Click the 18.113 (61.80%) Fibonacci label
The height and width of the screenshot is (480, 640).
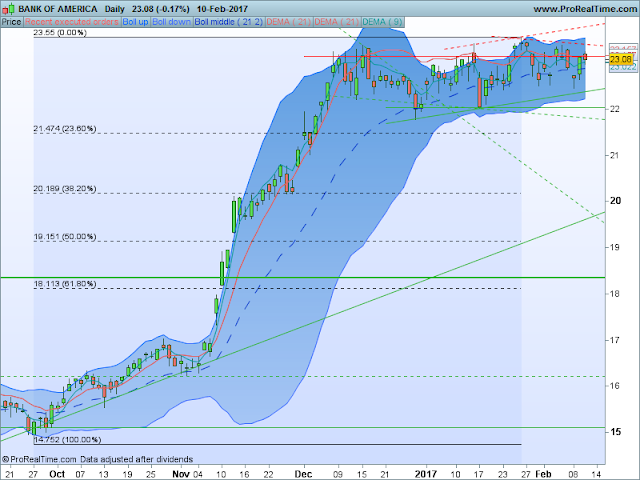coord(65,284)
